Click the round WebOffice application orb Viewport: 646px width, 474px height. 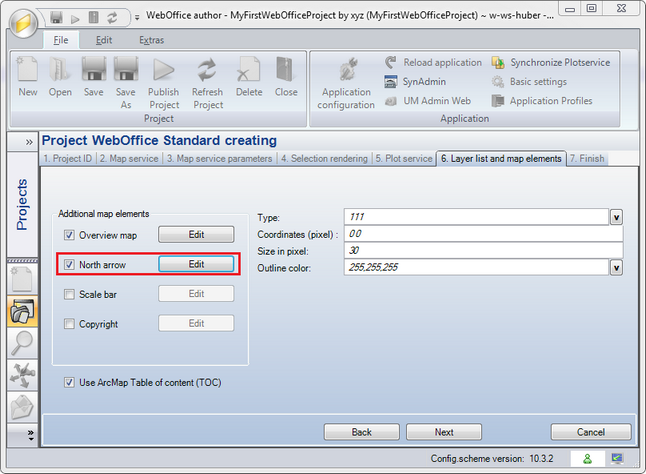click(23, 23)
